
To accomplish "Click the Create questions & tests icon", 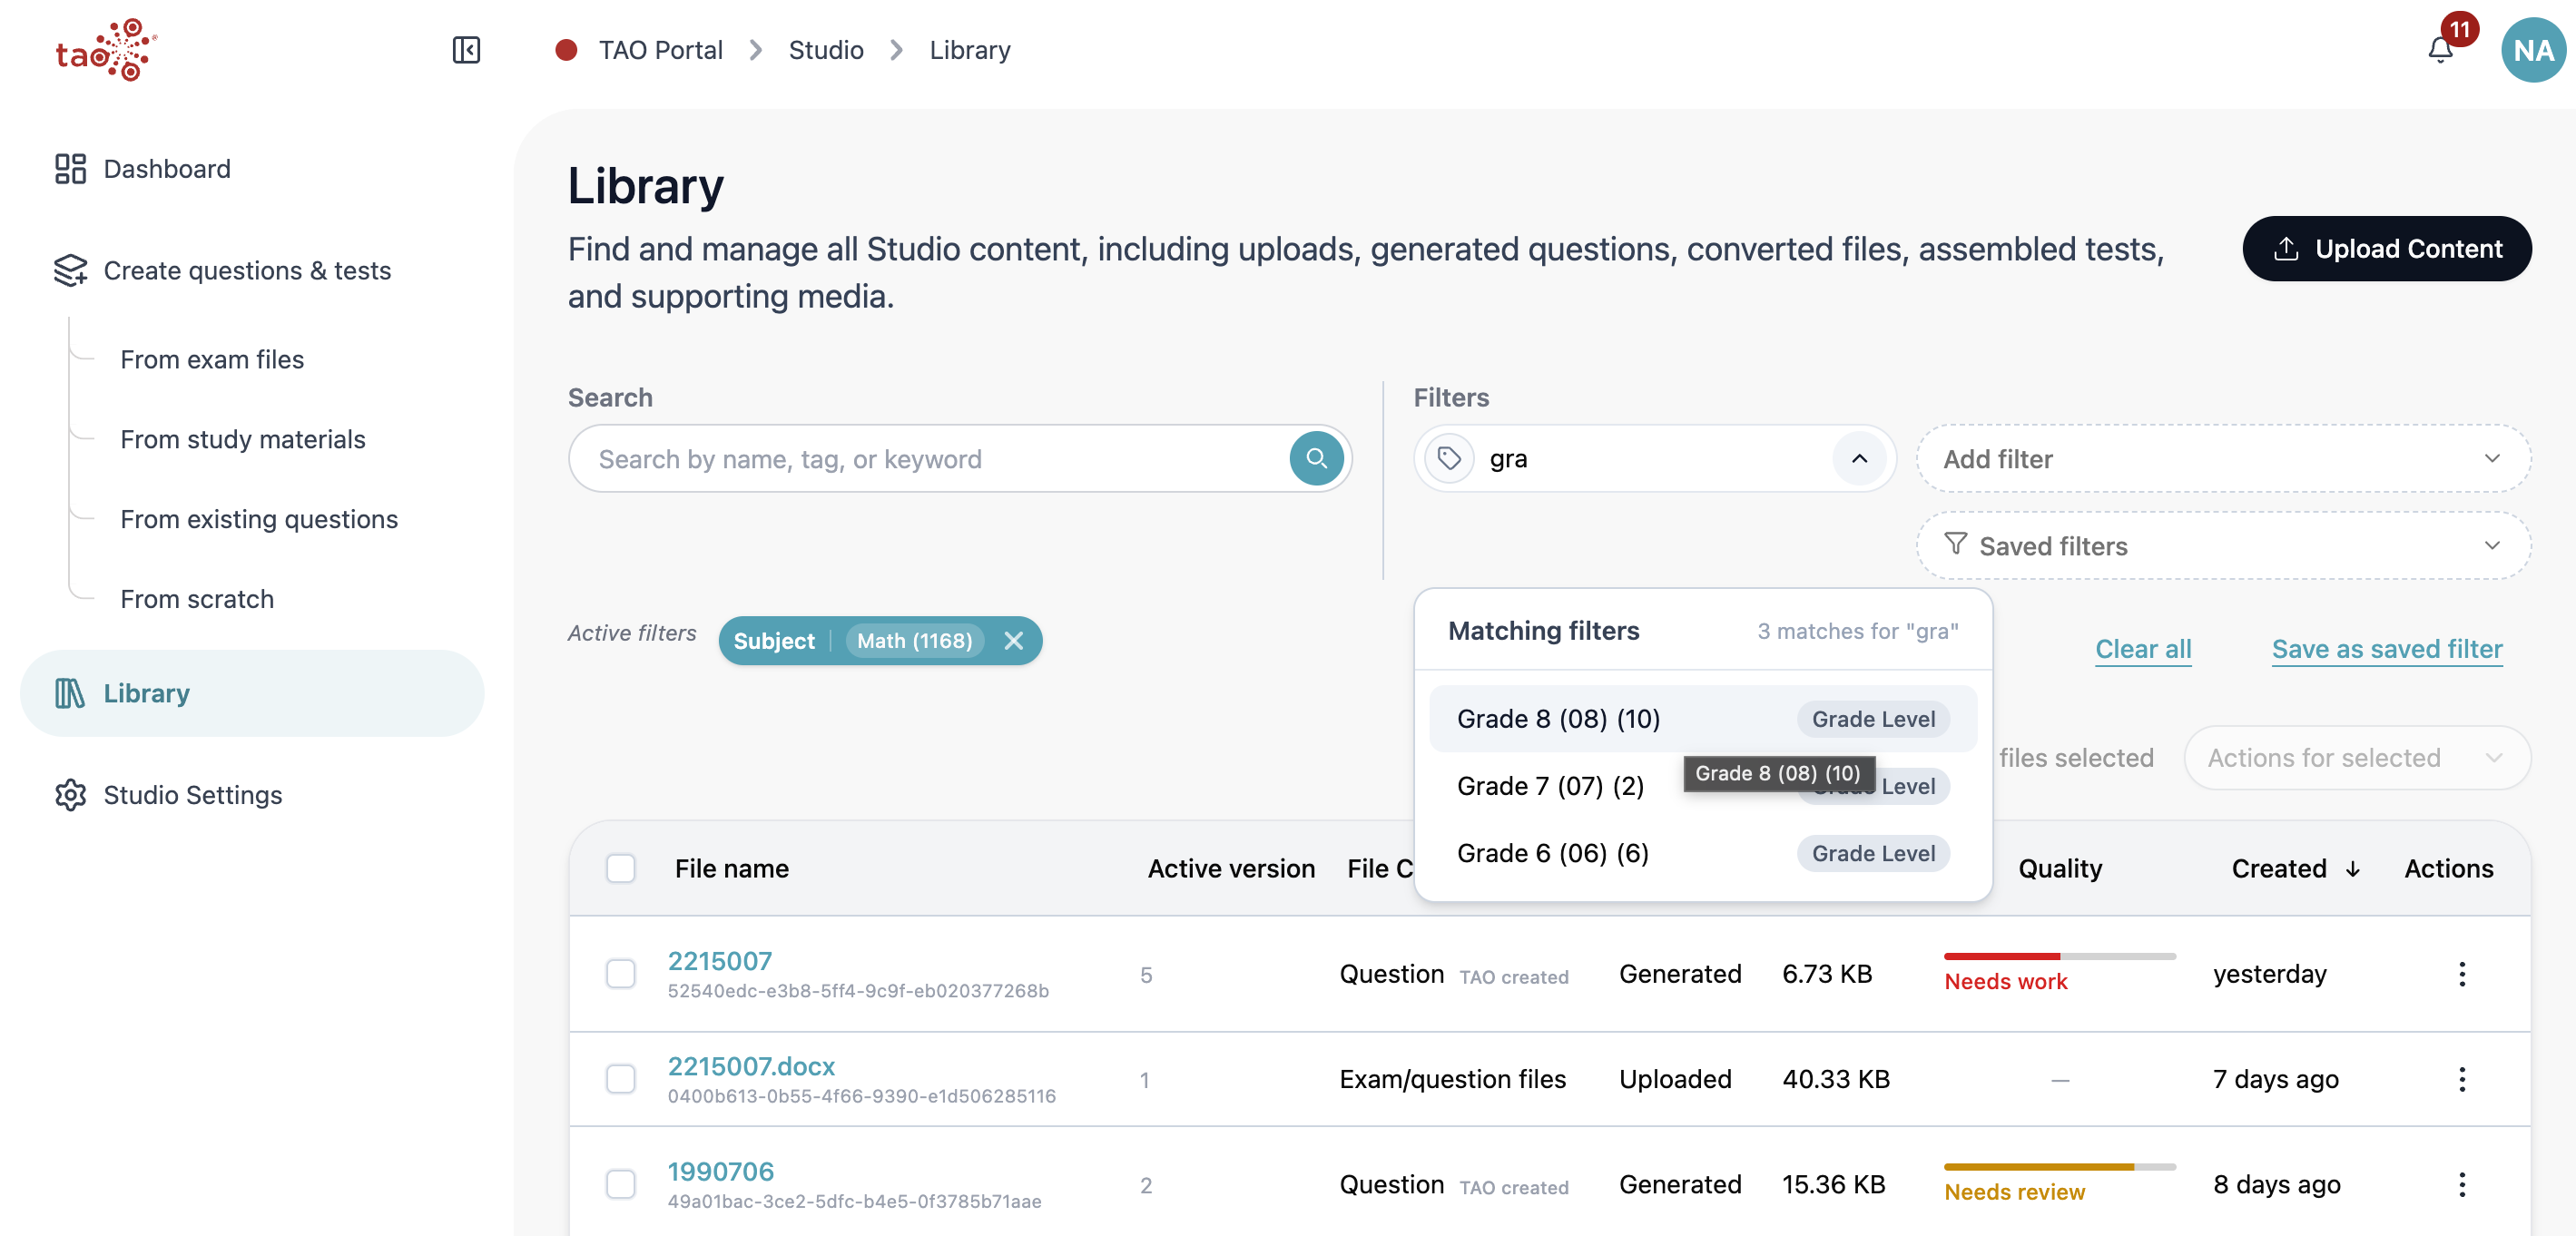I will tap(70, 270).
